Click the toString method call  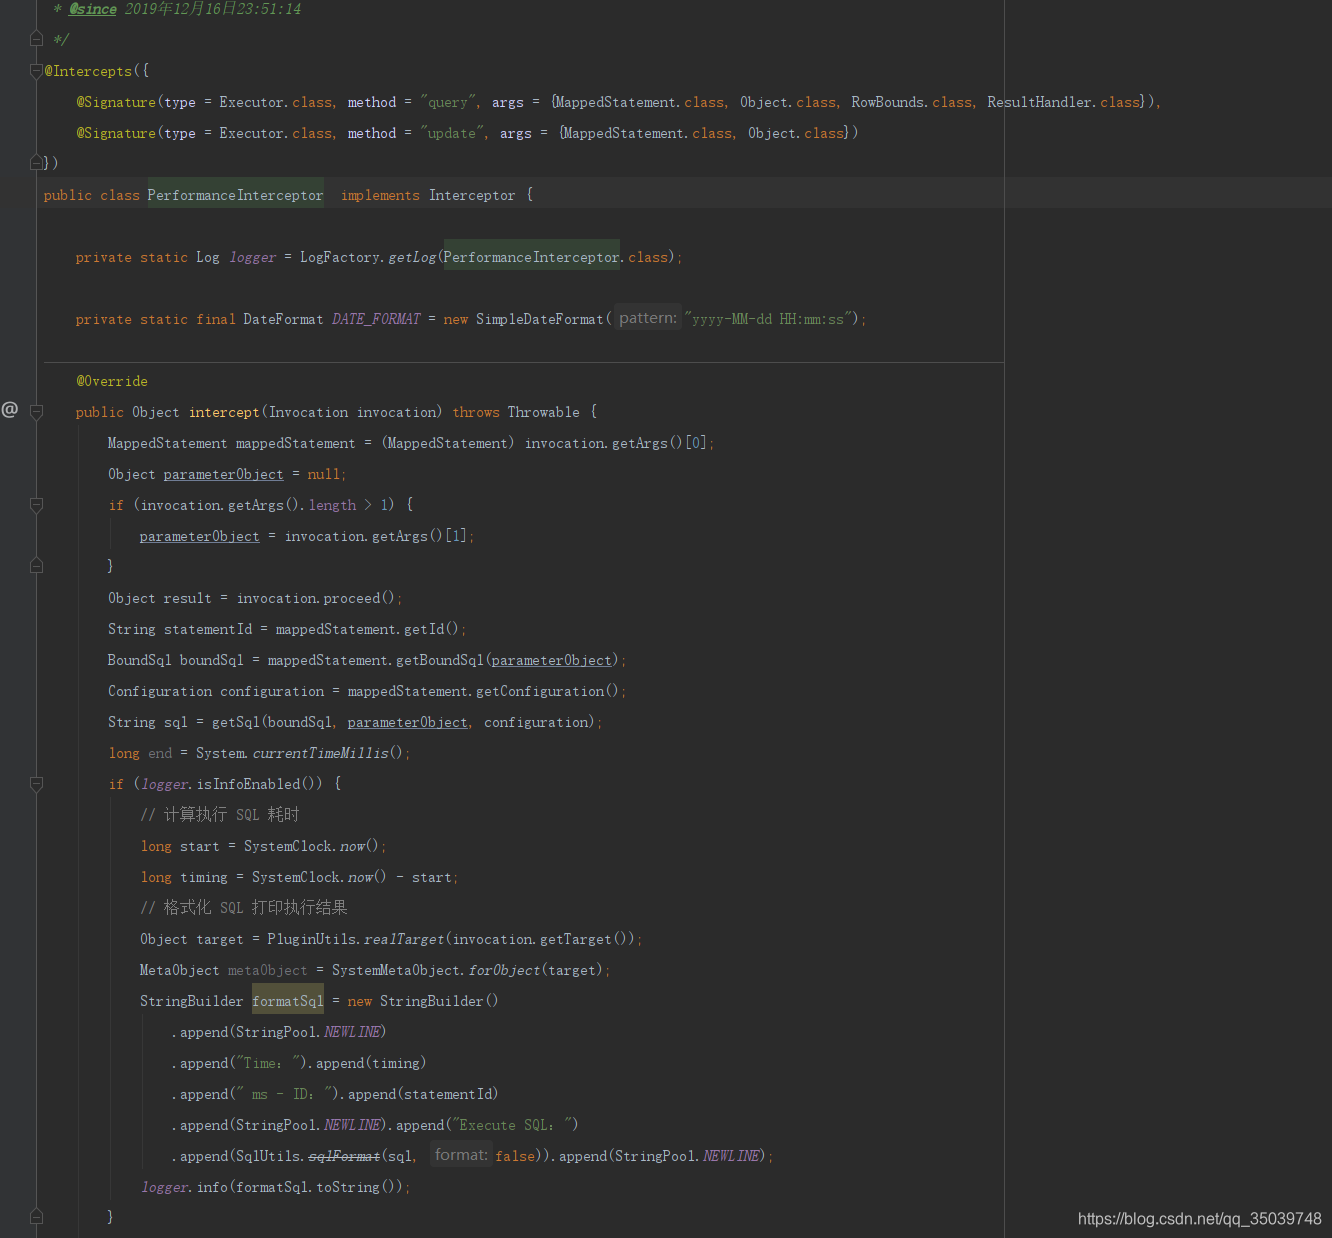348,1187
